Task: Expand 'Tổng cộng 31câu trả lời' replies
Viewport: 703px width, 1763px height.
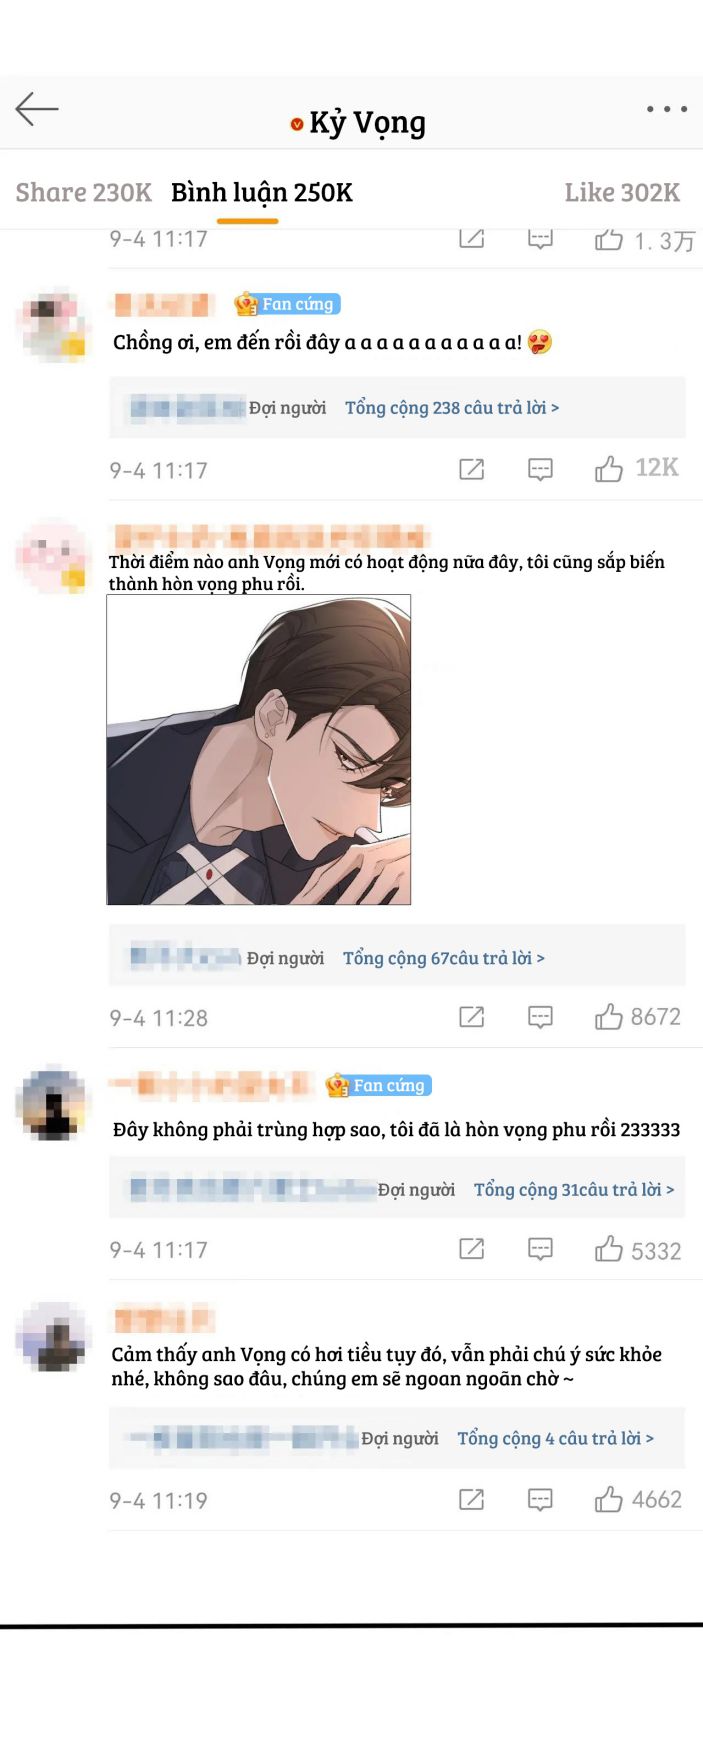Action: [x=574, y=1189]
